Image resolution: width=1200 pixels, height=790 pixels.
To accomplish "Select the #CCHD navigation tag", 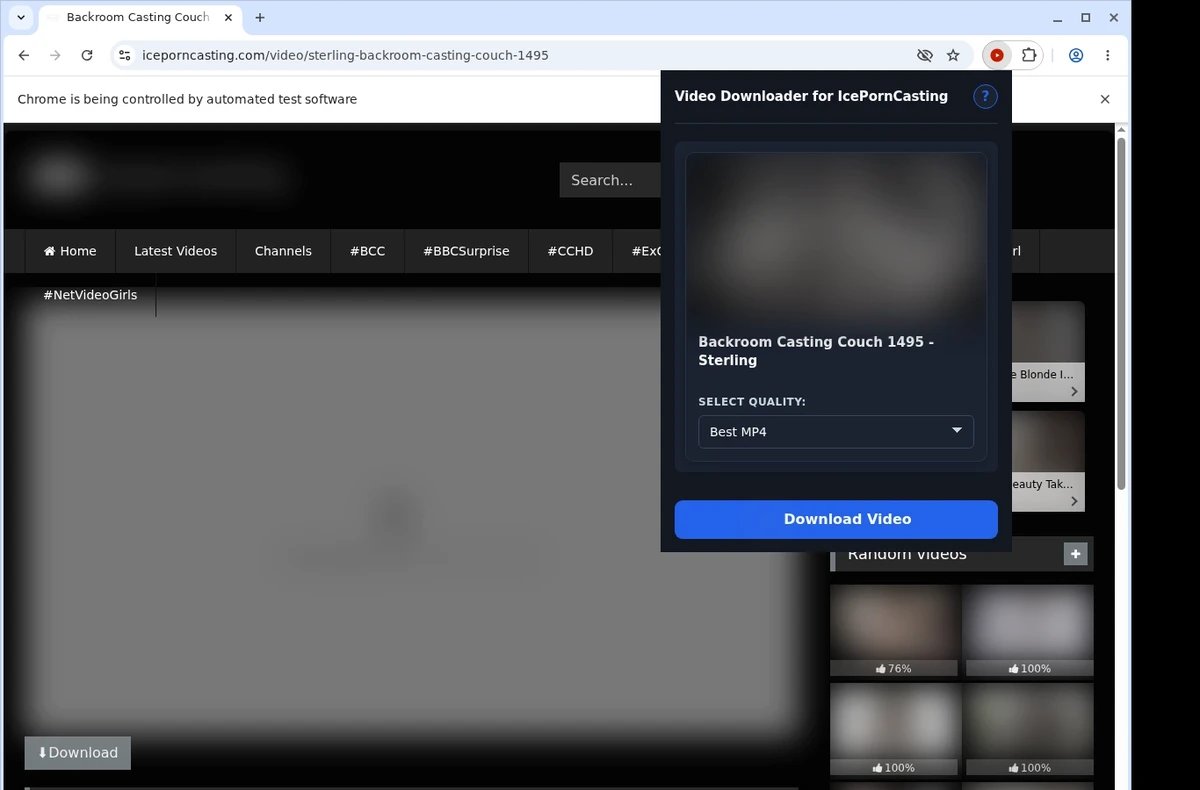I will tap(570, 251).
